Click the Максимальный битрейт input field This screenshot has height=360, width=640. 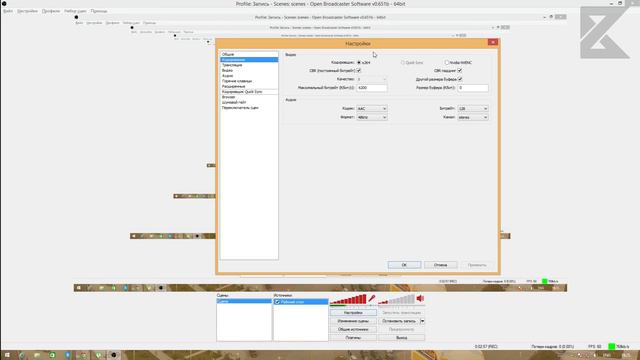tap(372, 88)
